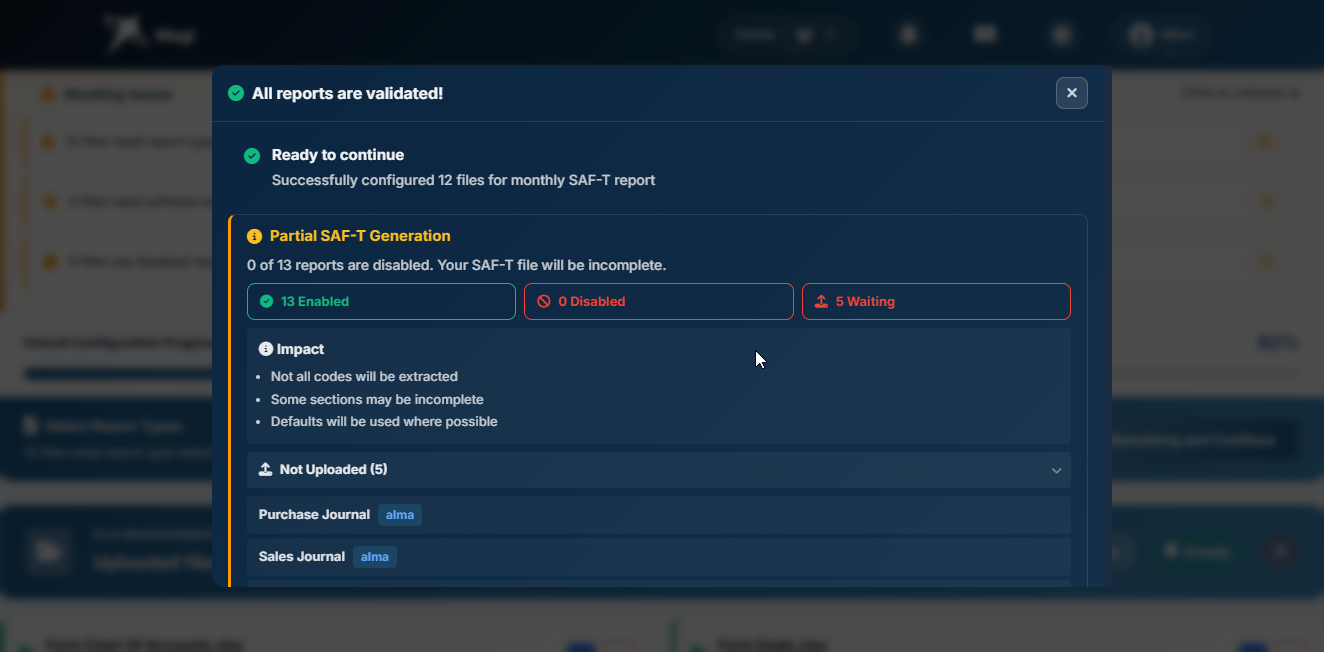Click green check icon next to 'Ready to continue'
This screenshot has width=1324, height=652.
point(252,155)
